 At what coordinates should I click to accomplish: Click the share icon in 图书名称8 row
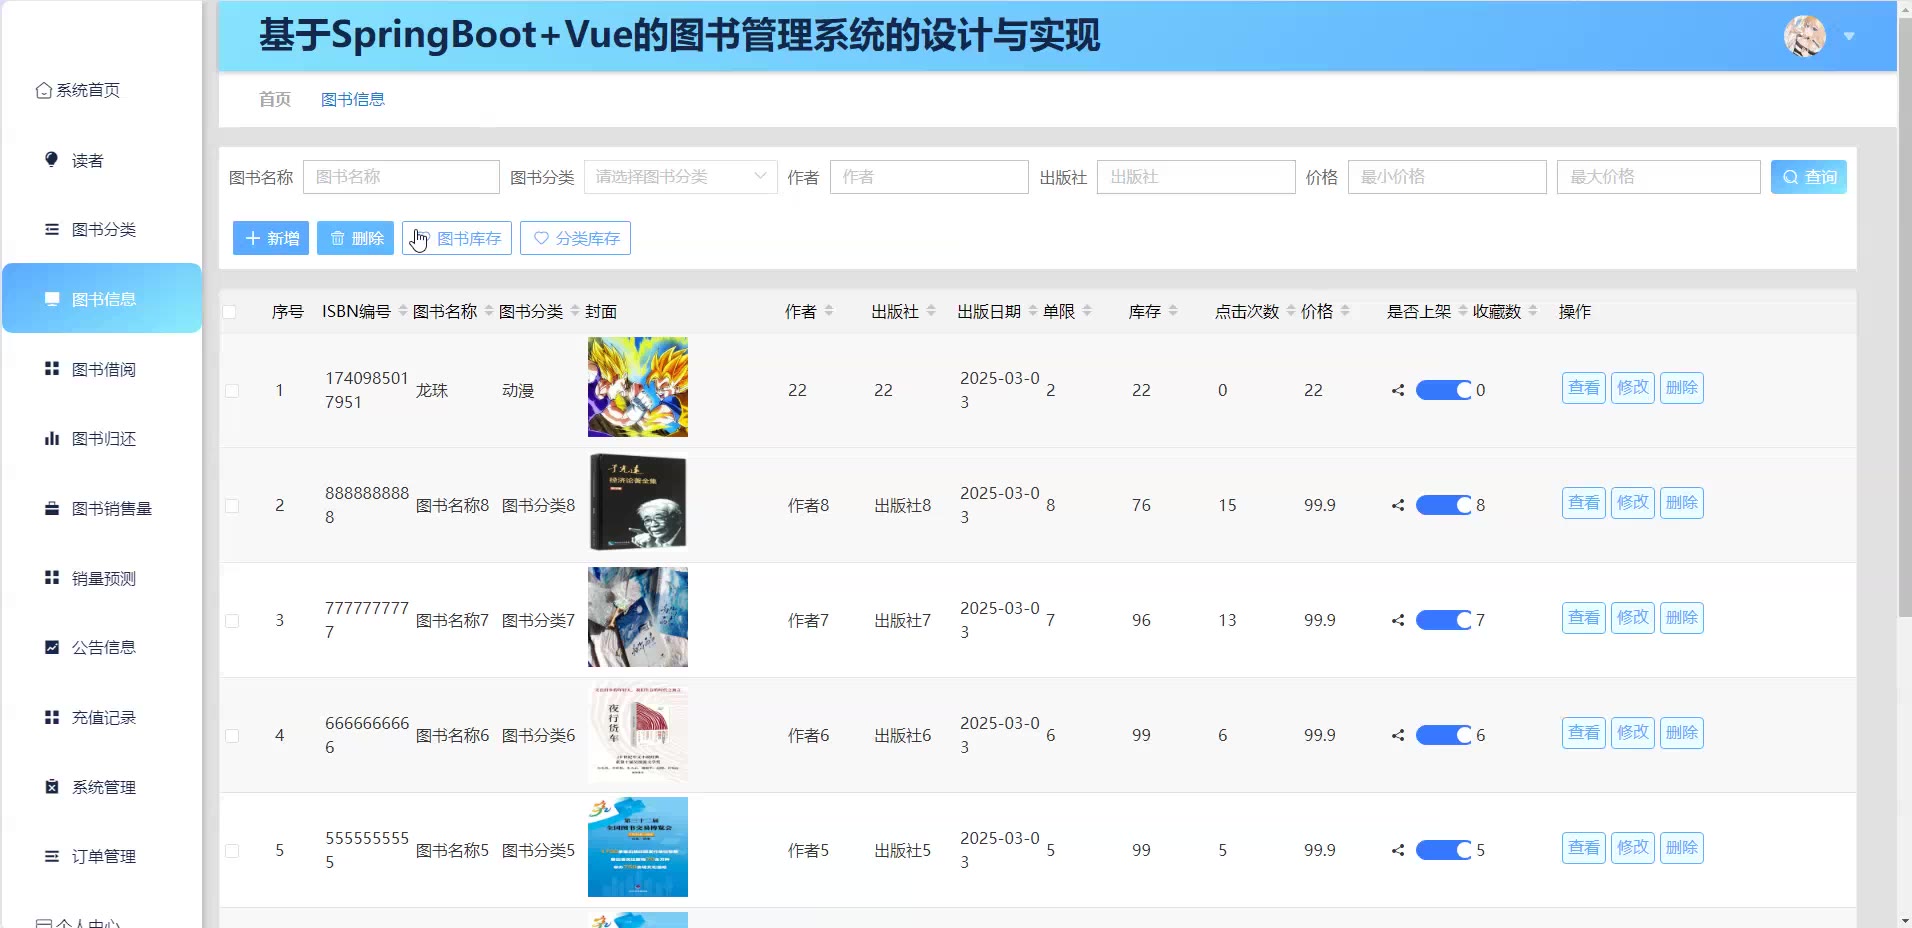click(1398, 505)
